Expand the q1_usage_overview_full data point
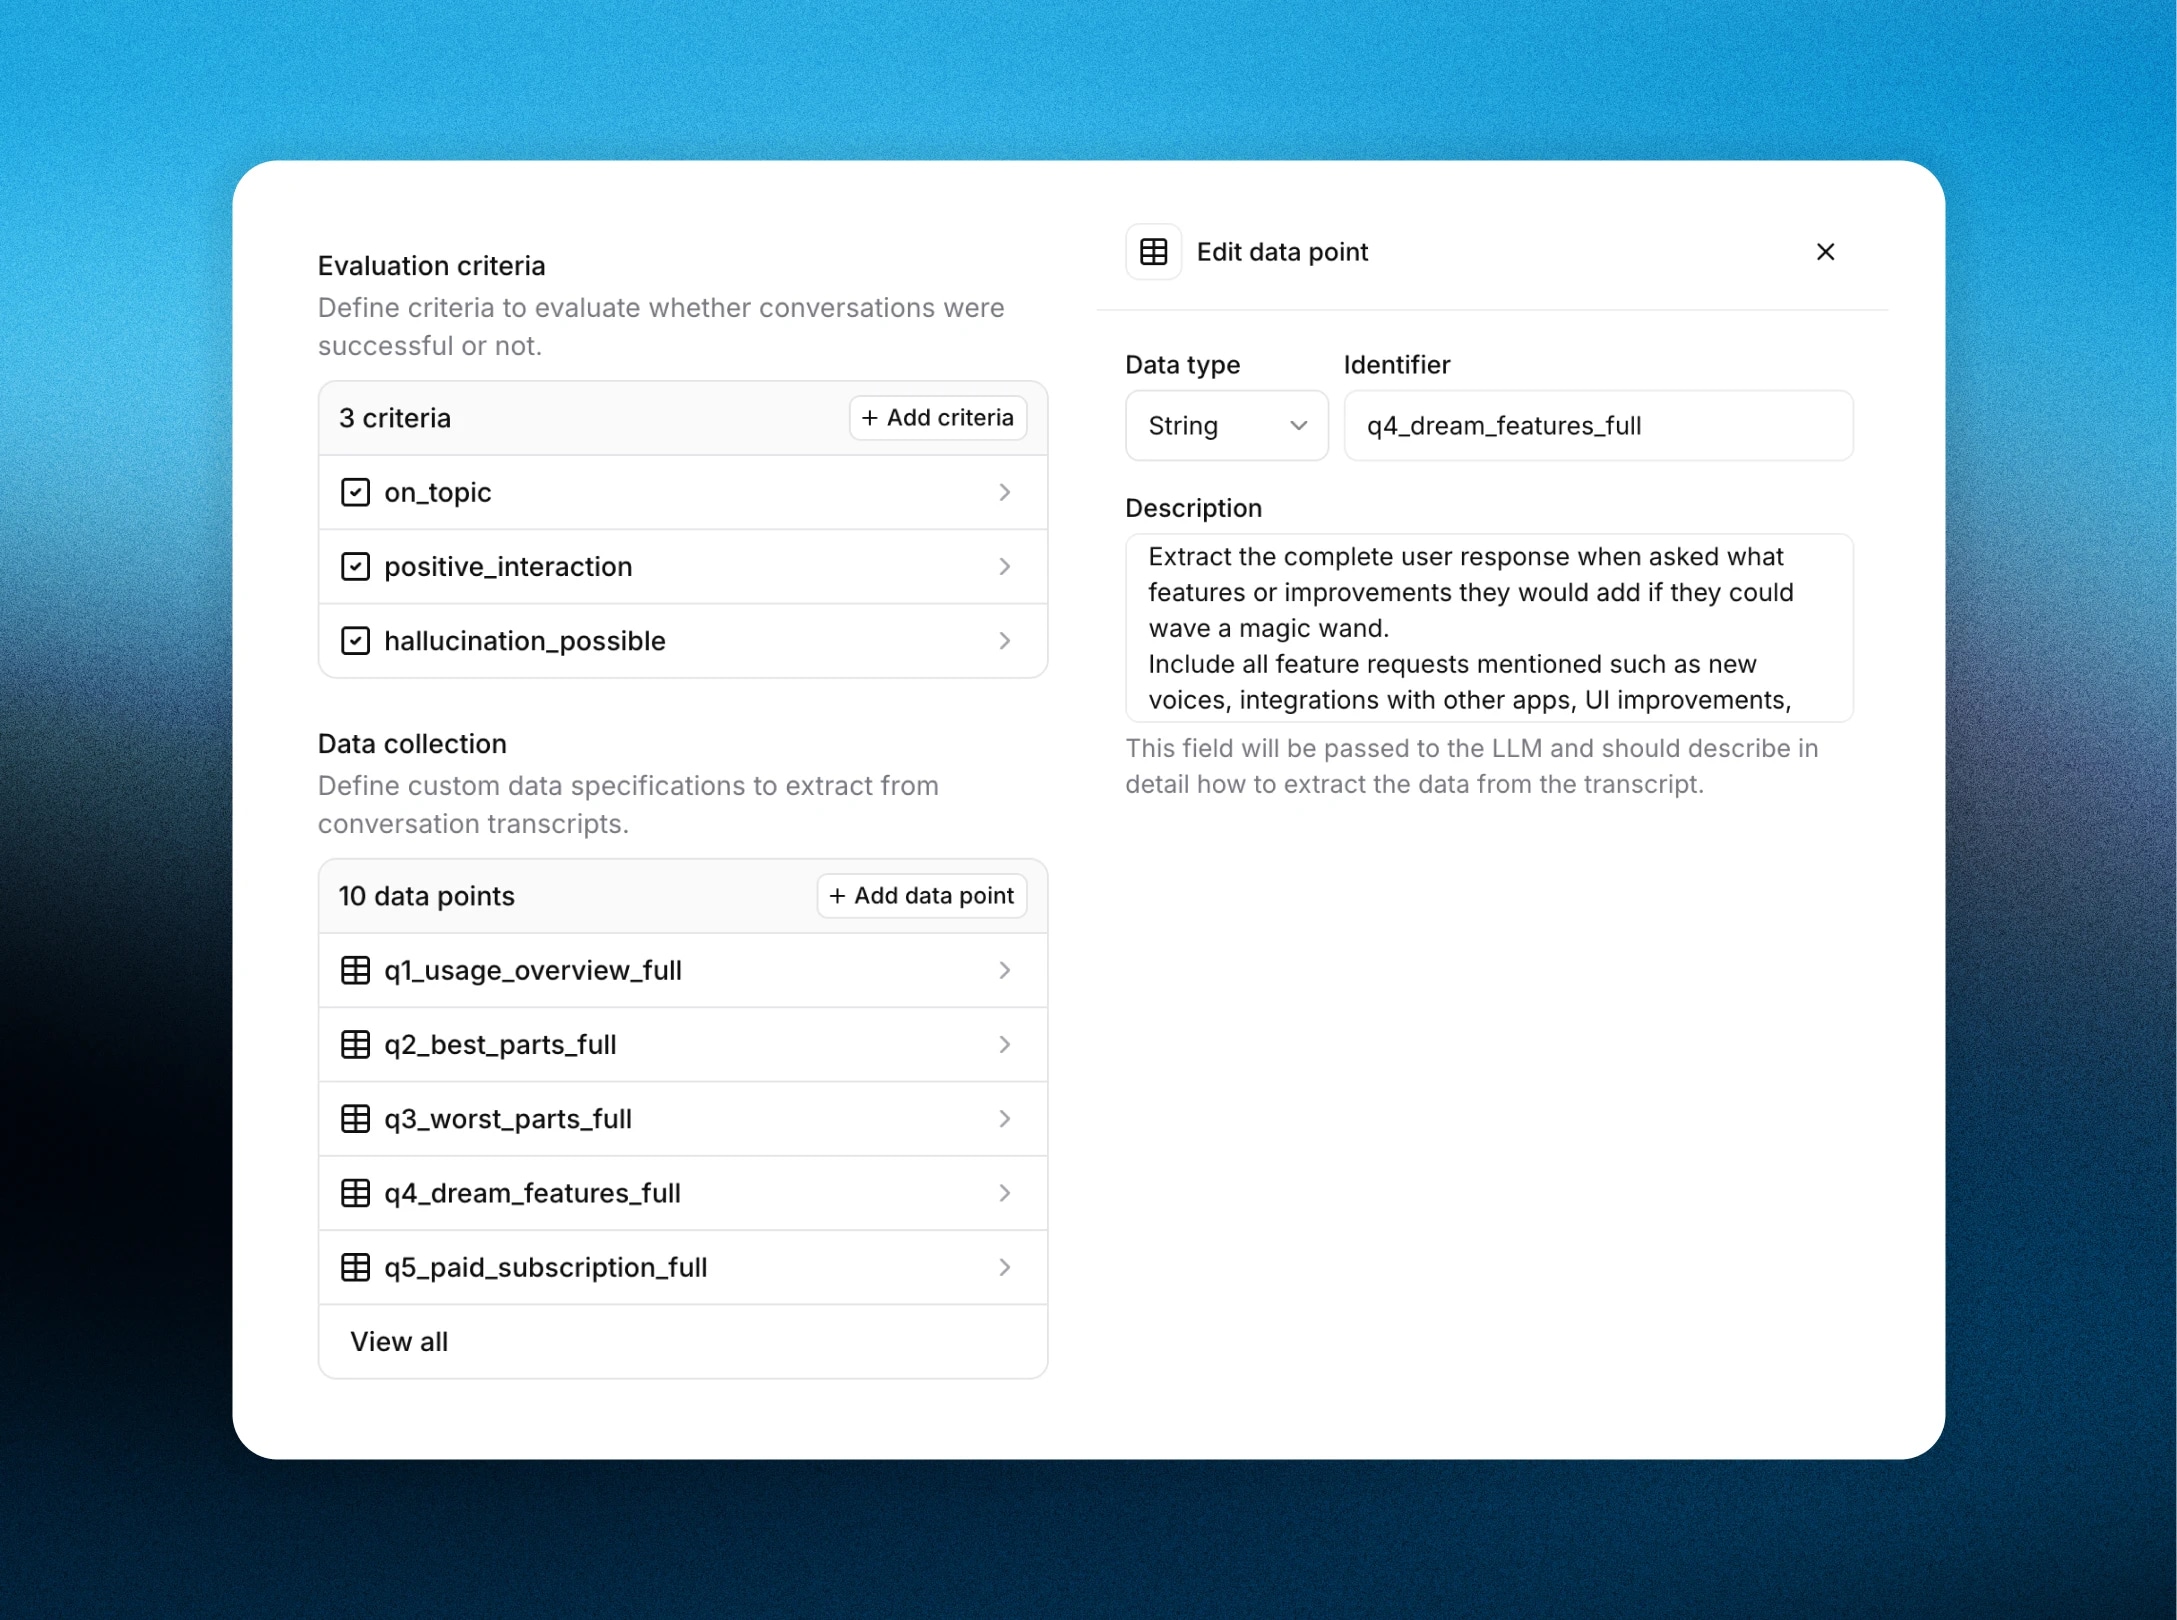Viewport: 2177px width, 1620px height. click(1004, 970)
